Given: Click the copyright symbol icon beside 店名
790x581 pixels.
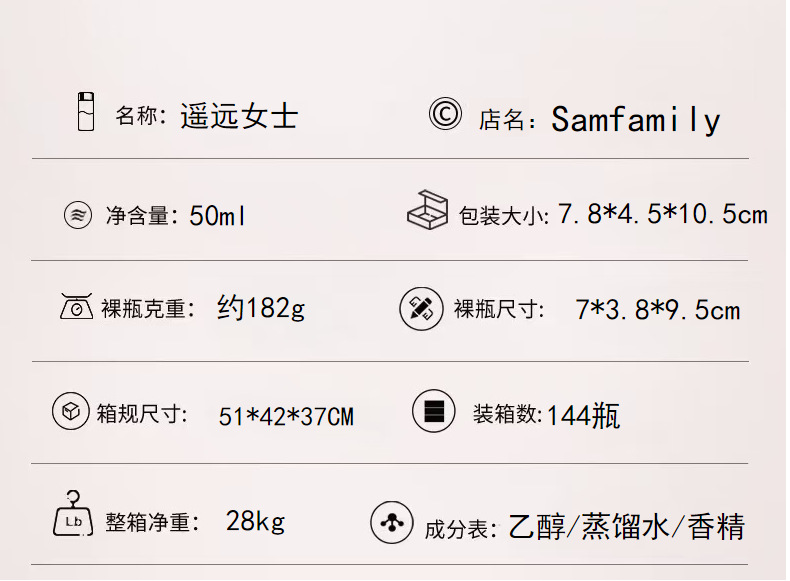Looking at the screenshot, I should [x=445, y=114].
